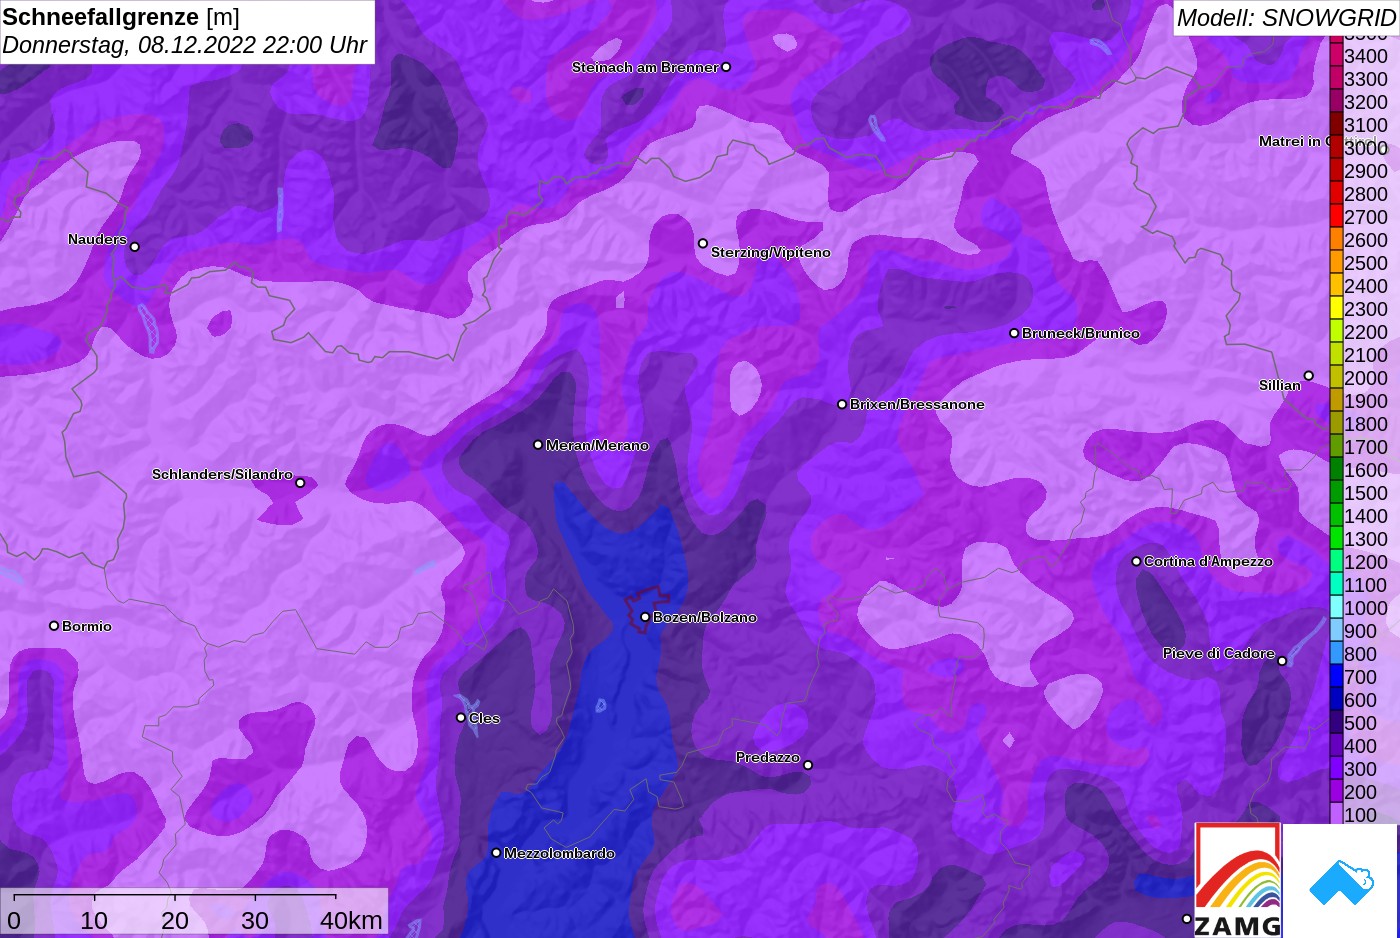The height and width of the screenshot is (938, 1400).
Task: Click the 2900 value in the legend
Action: click(x=1366, y=171)
